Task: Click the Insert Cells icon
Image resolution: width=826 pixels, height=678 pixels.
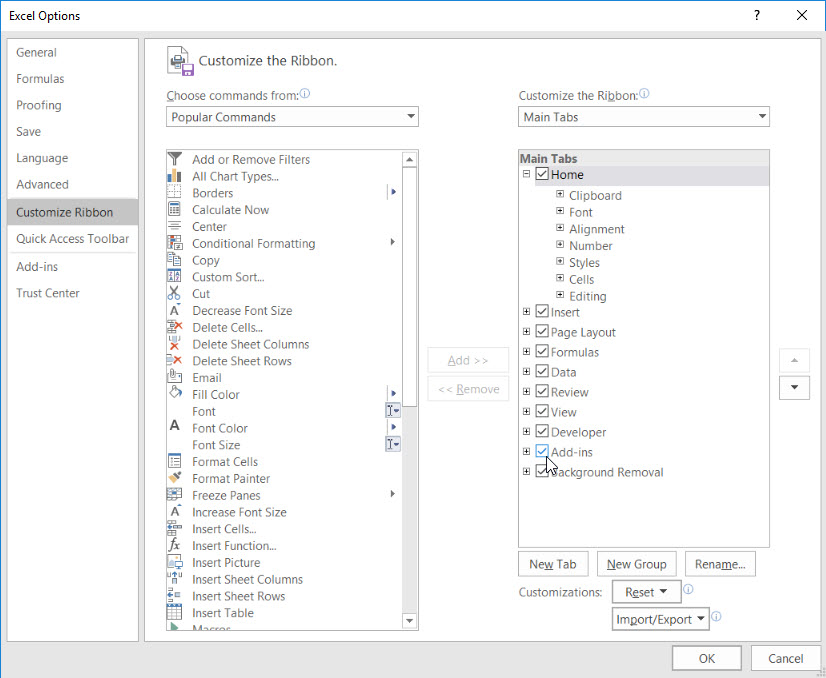Action: tap(174, 528)
